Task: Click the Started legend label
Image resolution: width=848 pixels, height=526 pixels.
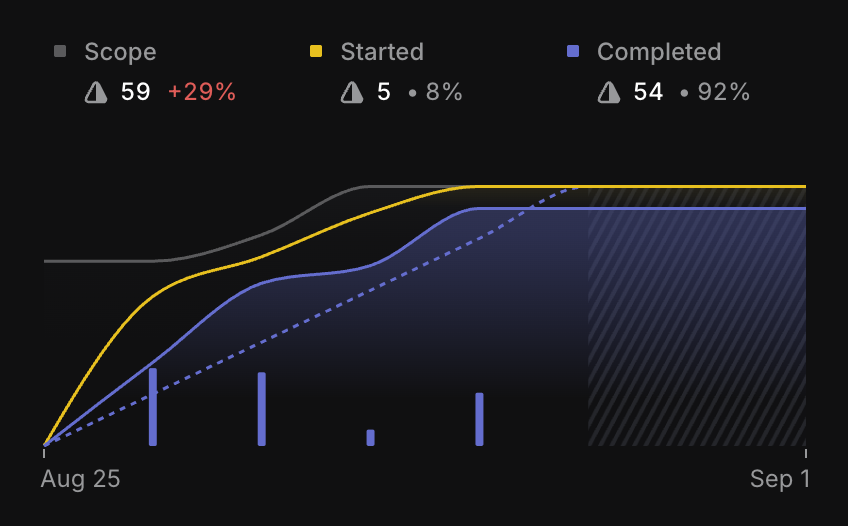Action: tap(382, 52)
